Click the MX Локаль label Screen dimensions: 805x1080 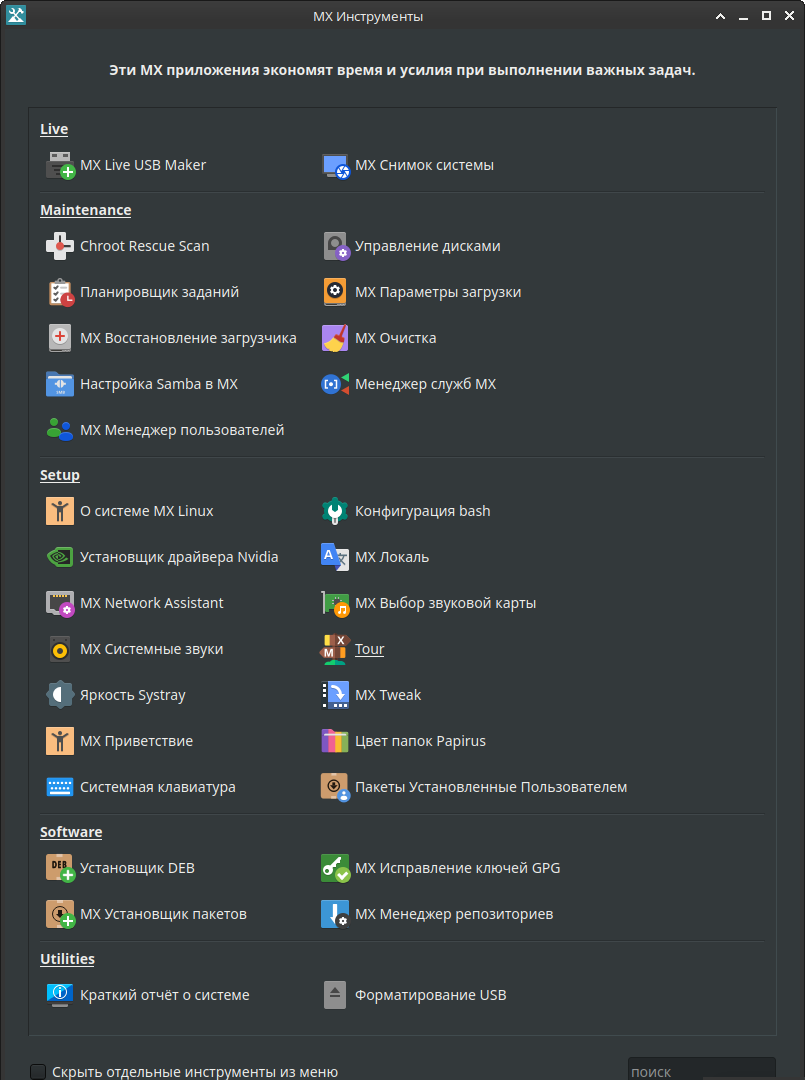(x=393, y=557)
